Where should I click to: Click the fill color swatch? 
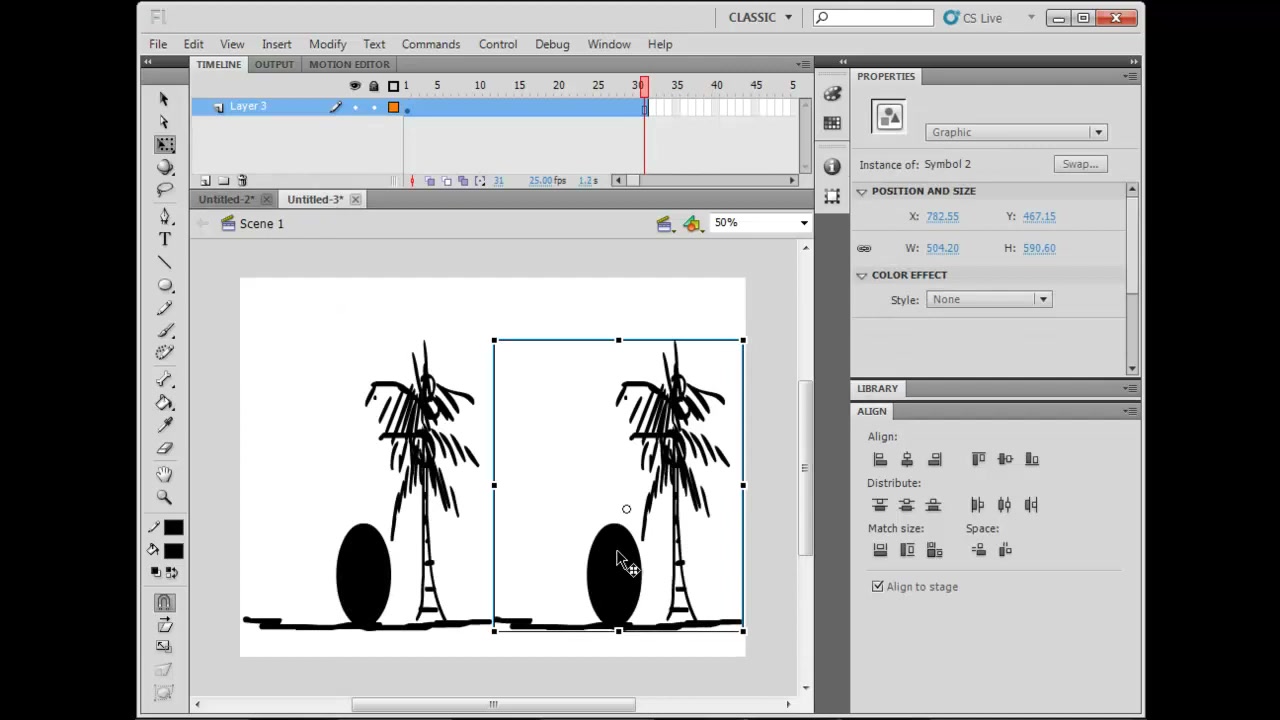tap(174, 551)
